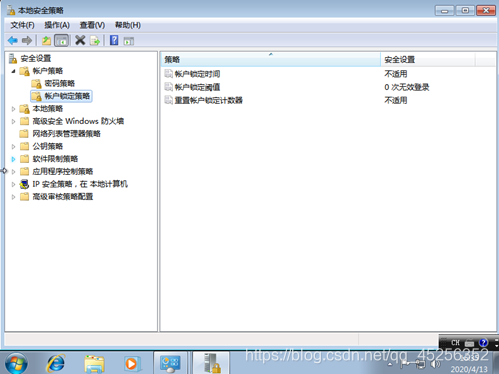This screenshot has height=374, width=499.
Task: Click the CH language indicator
Action: pos(455,343)
